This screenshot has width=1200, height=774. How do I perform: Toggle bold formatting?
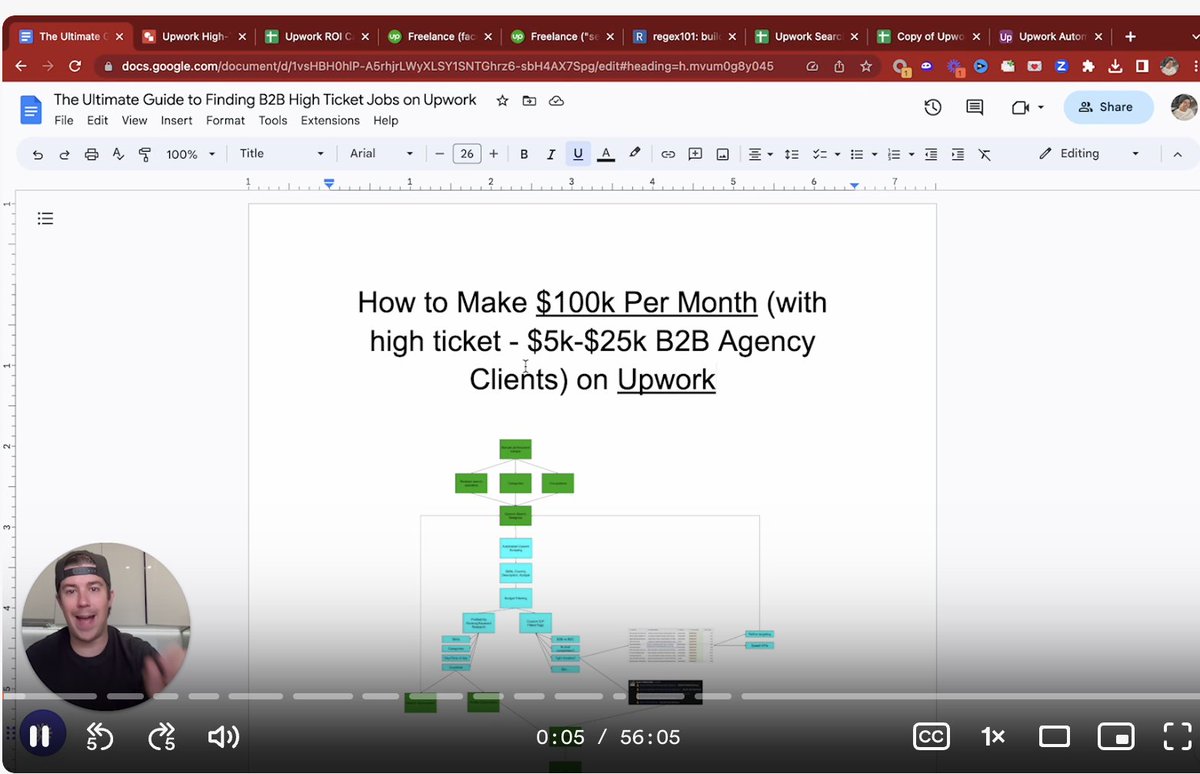524,154
